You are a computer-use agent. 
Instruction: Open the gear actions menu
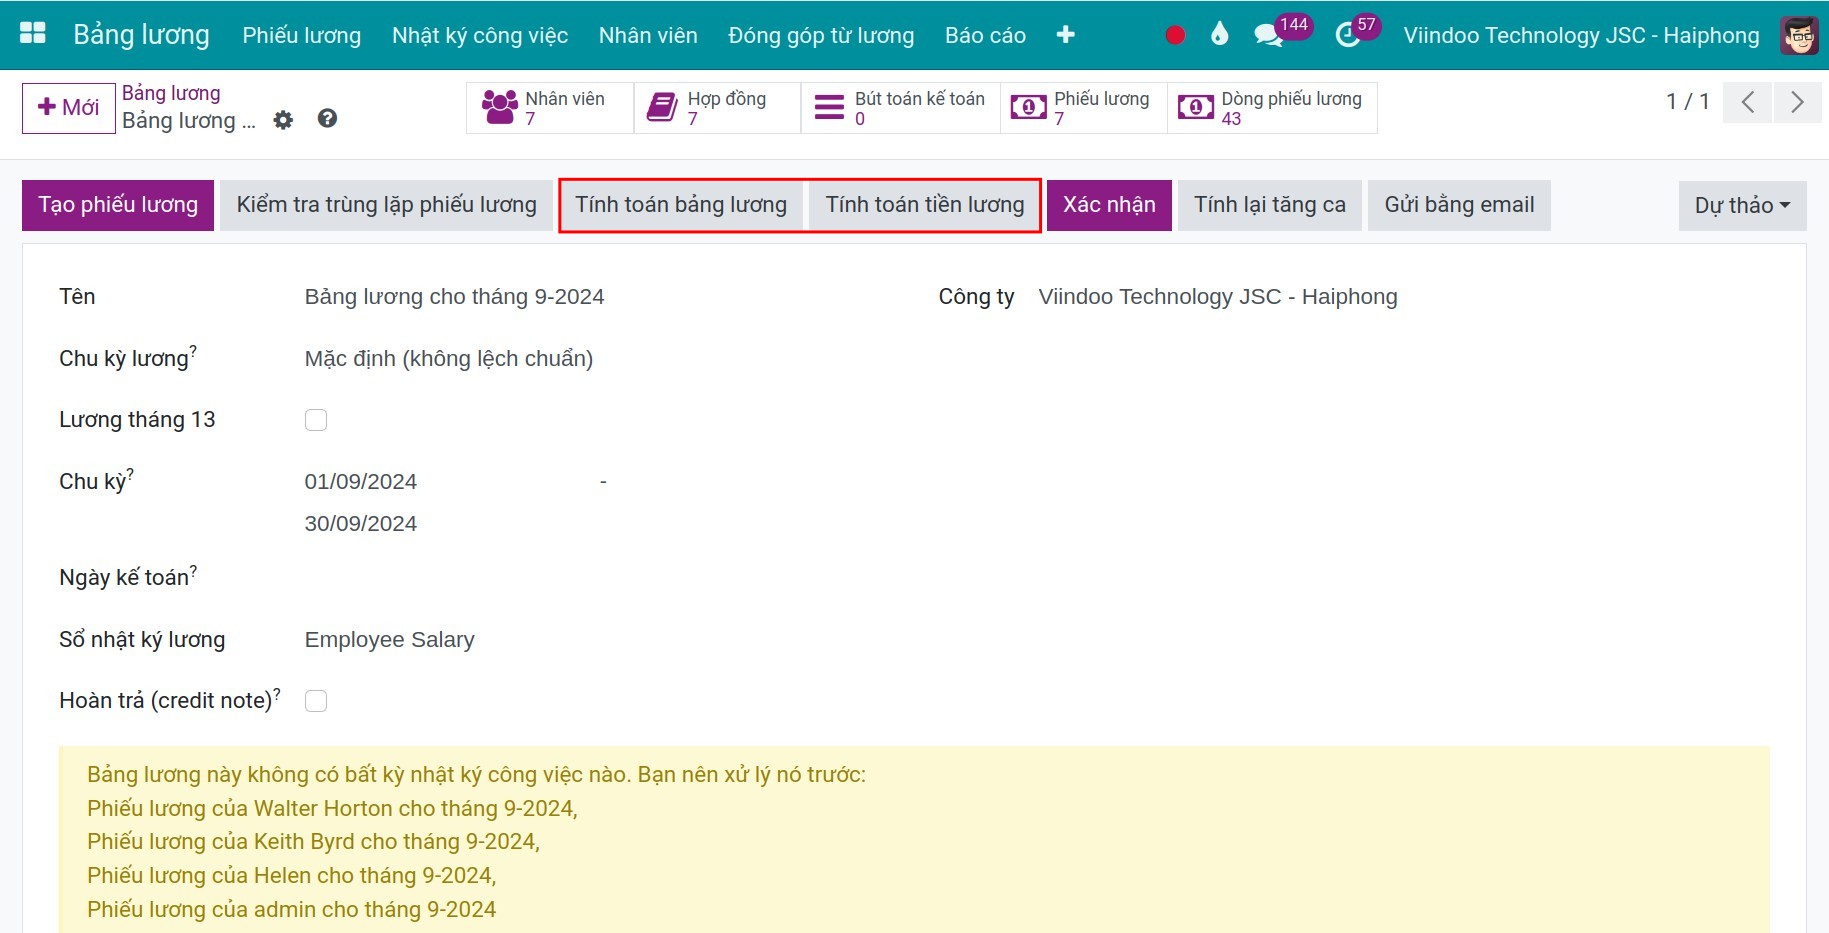pos(284,120)
